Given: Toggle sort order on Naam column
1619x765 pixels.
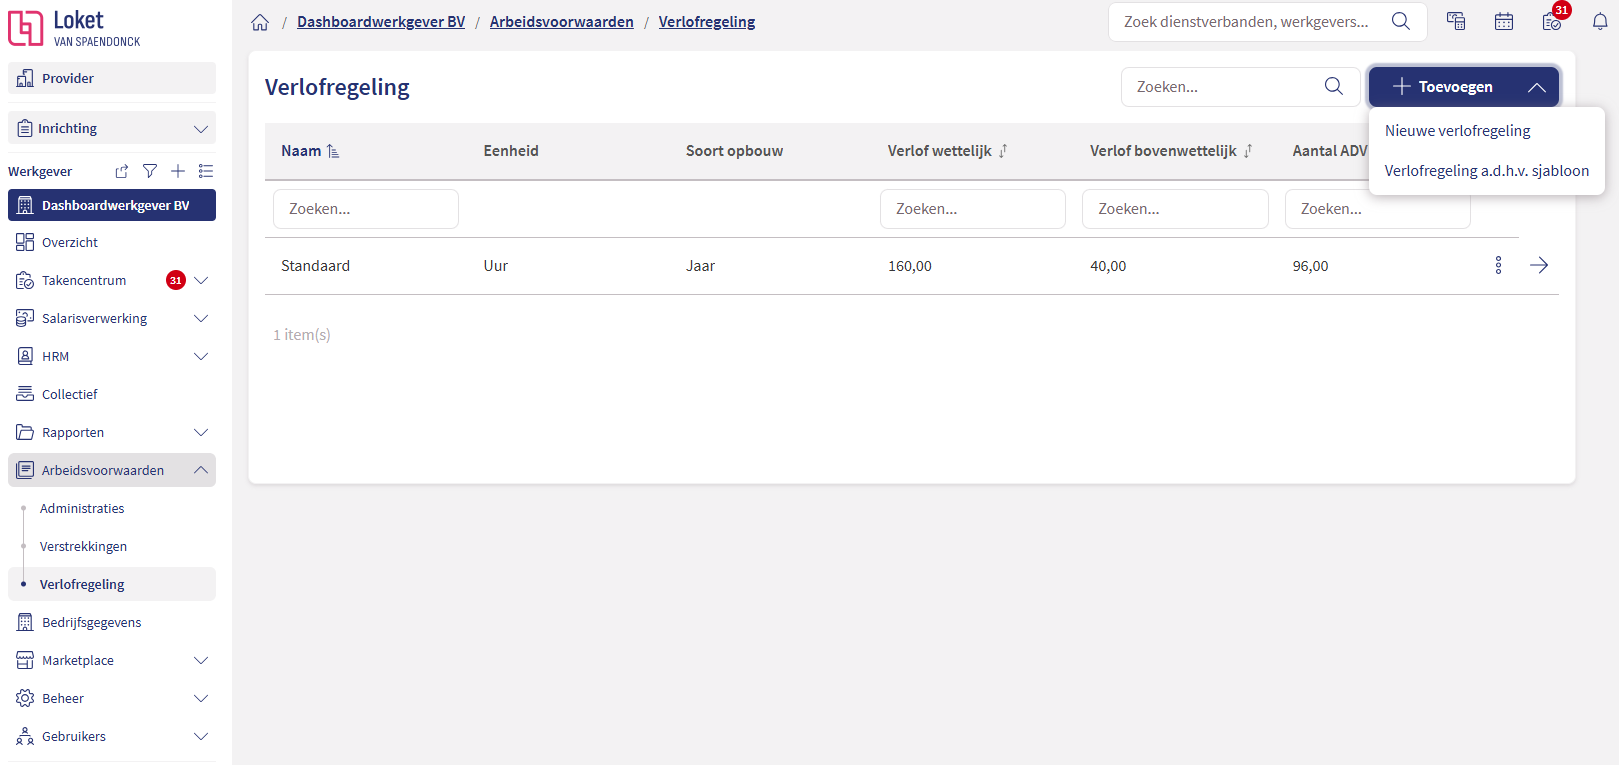Looking at the screenshot, I should (333, 151).
